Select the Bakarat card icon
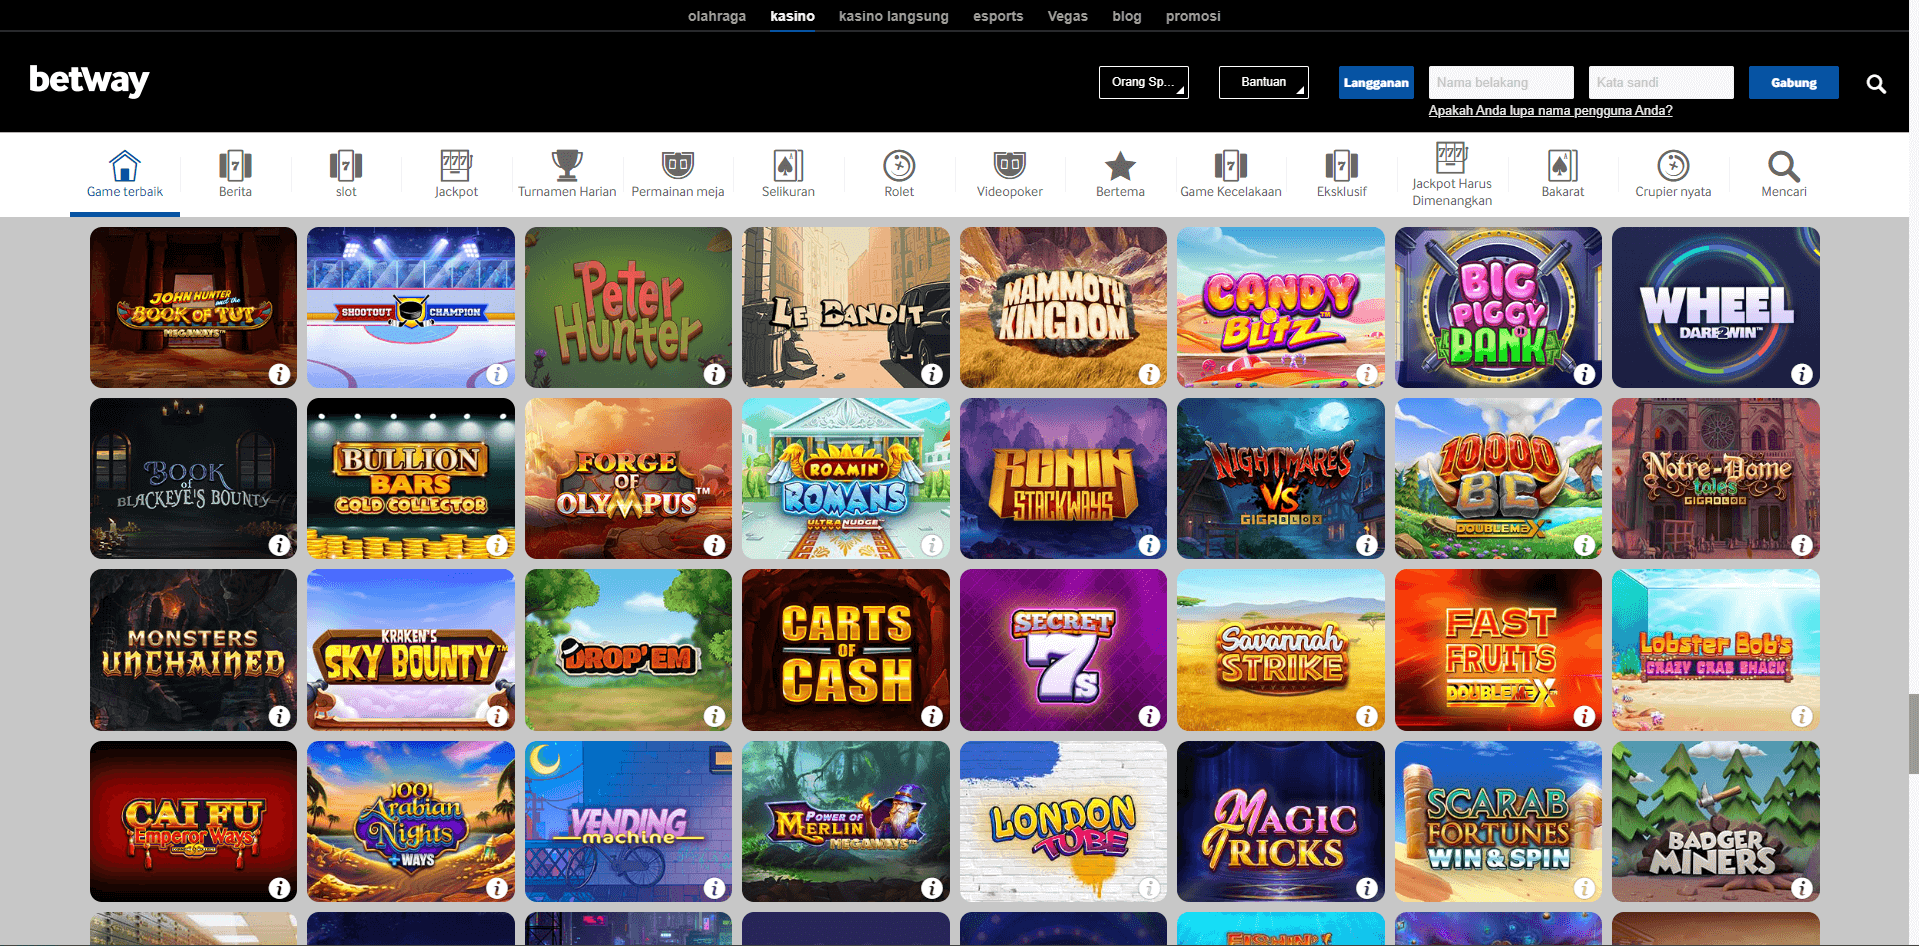 click(x=1563, y=165)
